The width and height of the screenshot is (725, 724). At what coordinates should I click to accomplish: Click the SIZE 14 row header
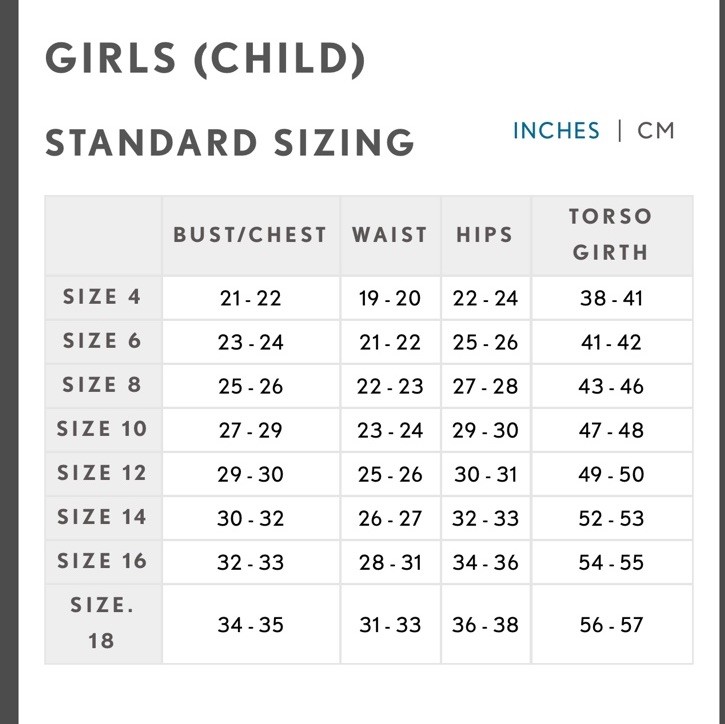[103, 517]
